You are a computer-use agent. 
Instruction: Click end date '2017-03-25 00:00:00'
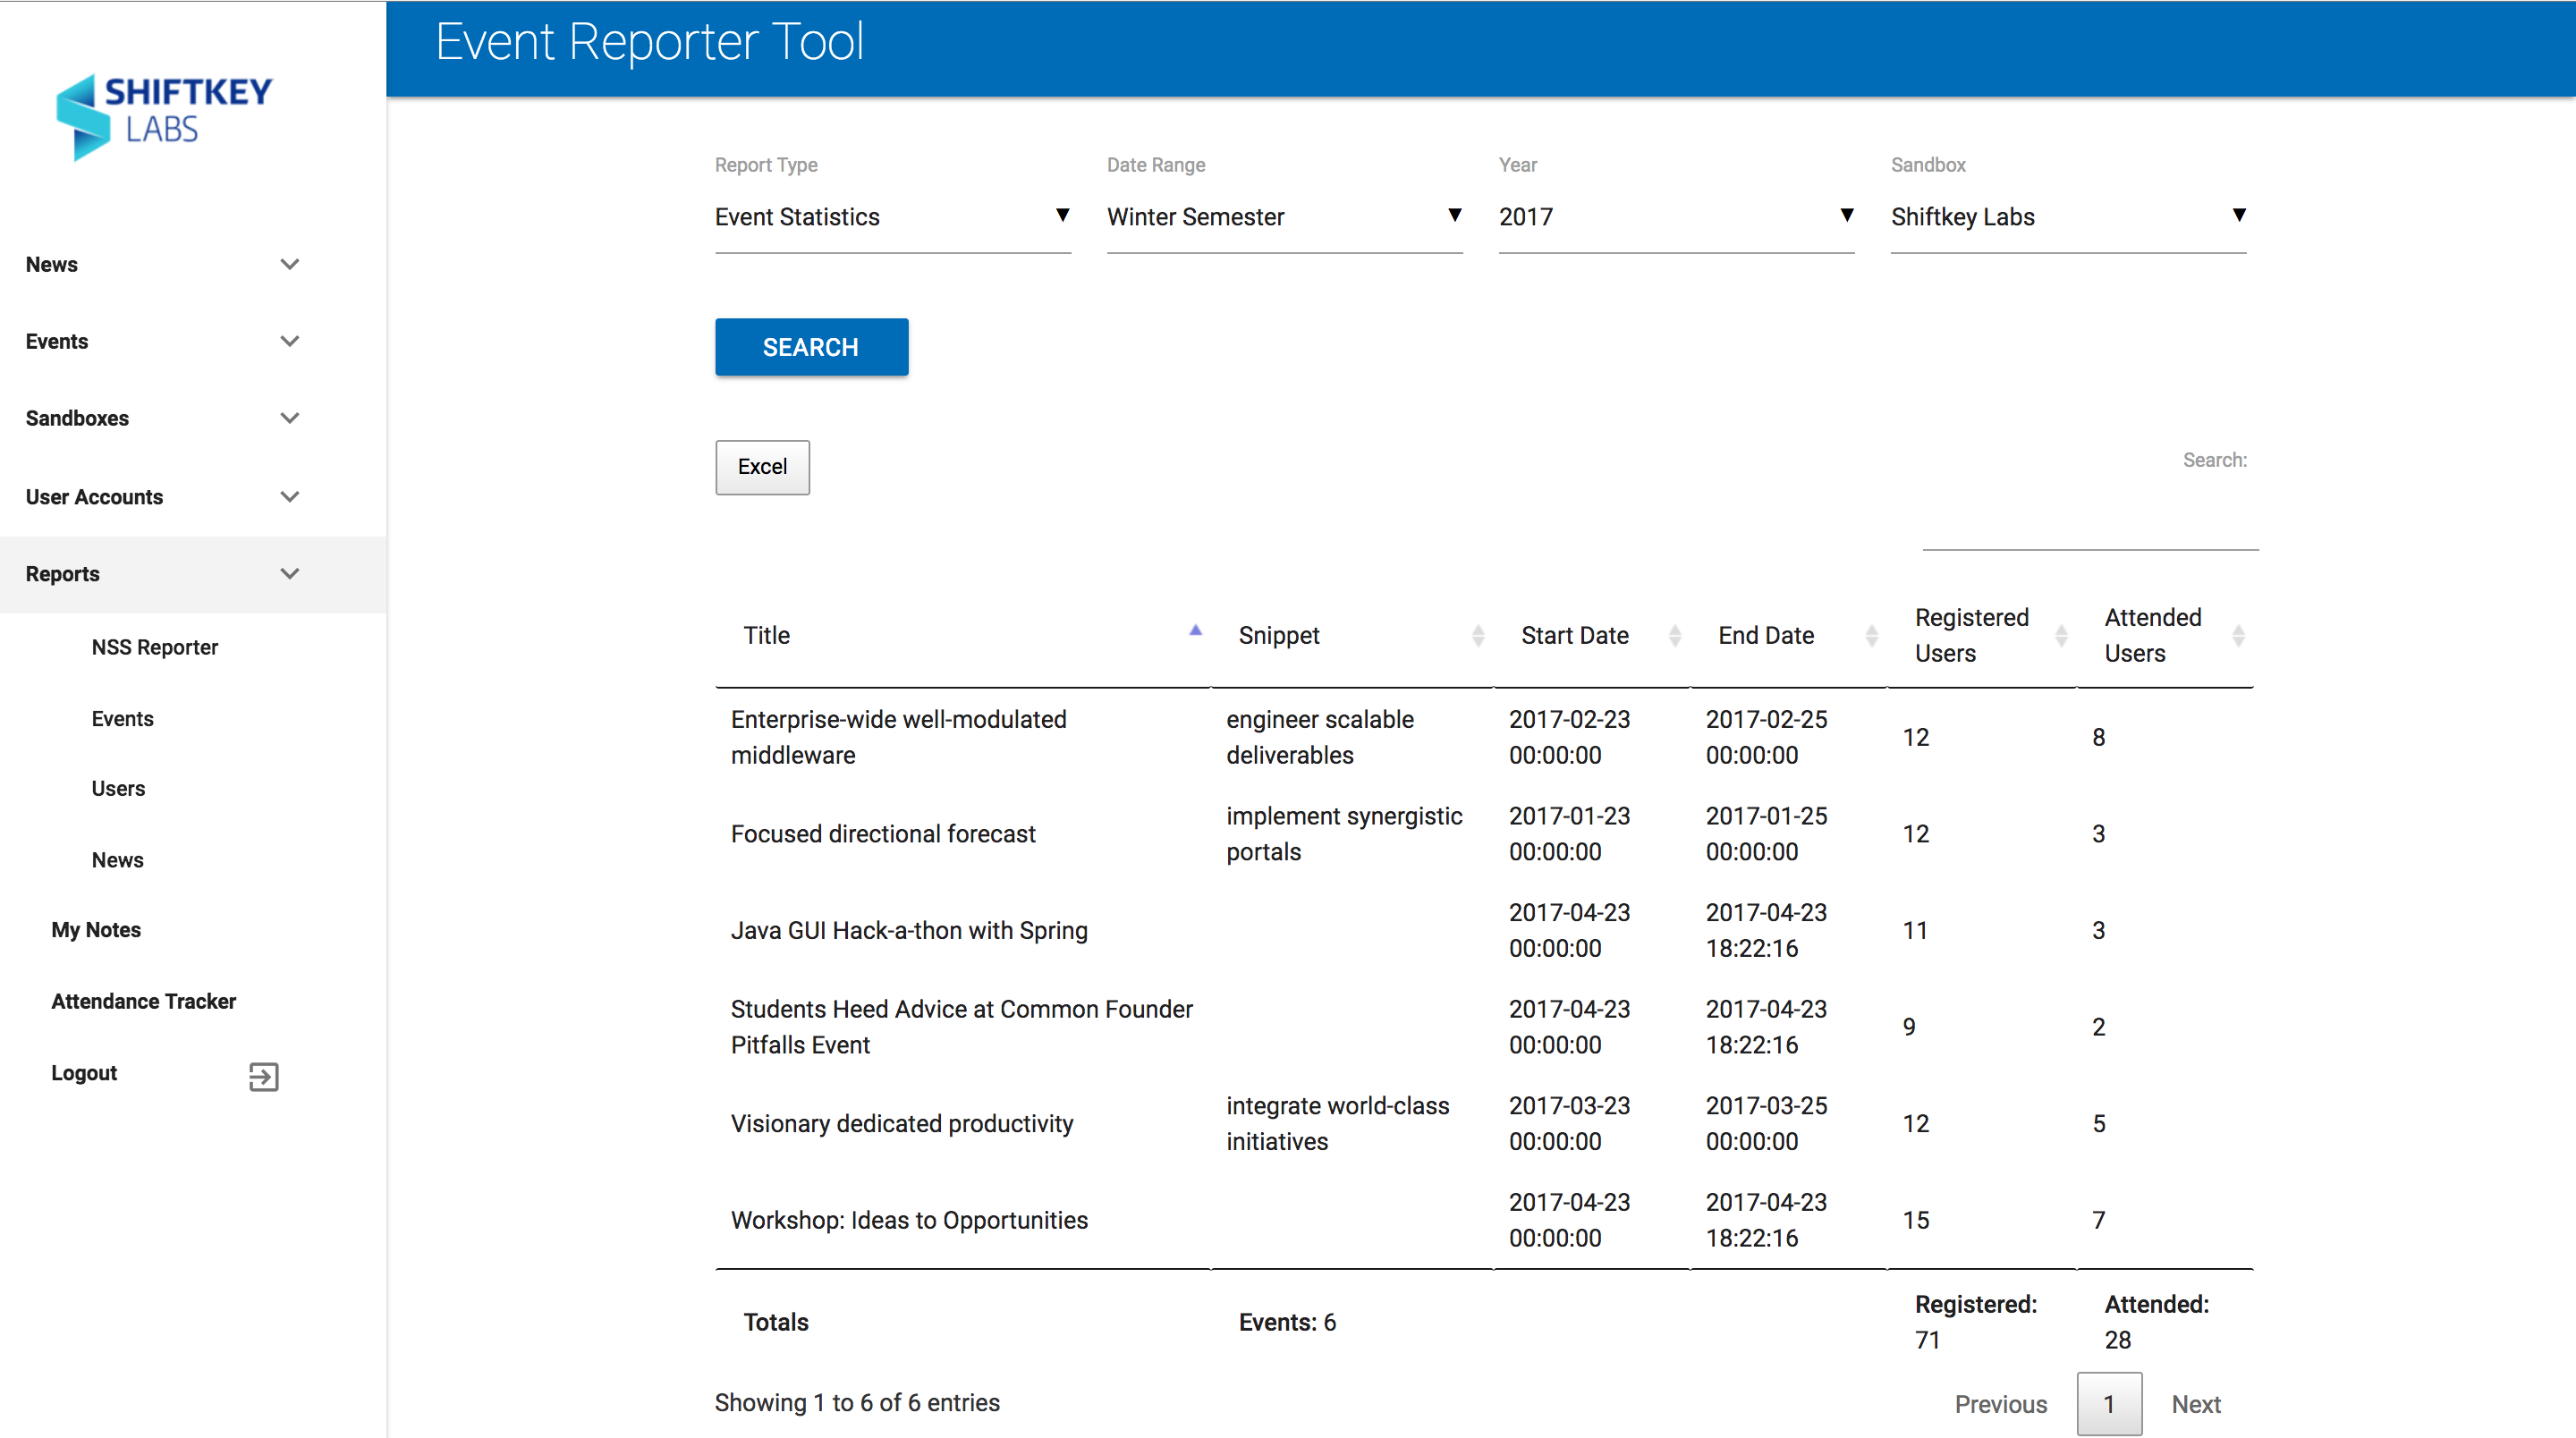point(1766,1123)
